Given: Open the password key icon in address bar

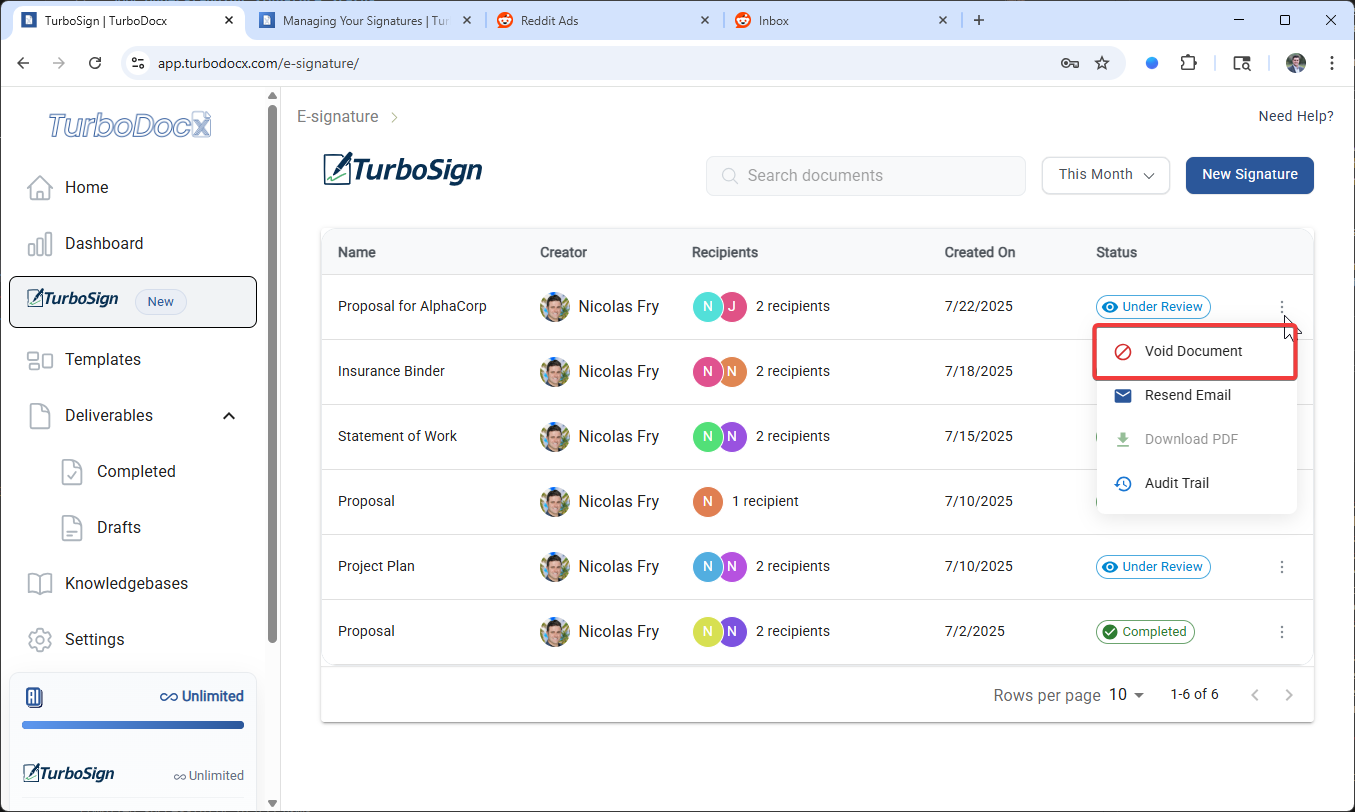Looking at the screenshot, I should tap(1069, 63).
